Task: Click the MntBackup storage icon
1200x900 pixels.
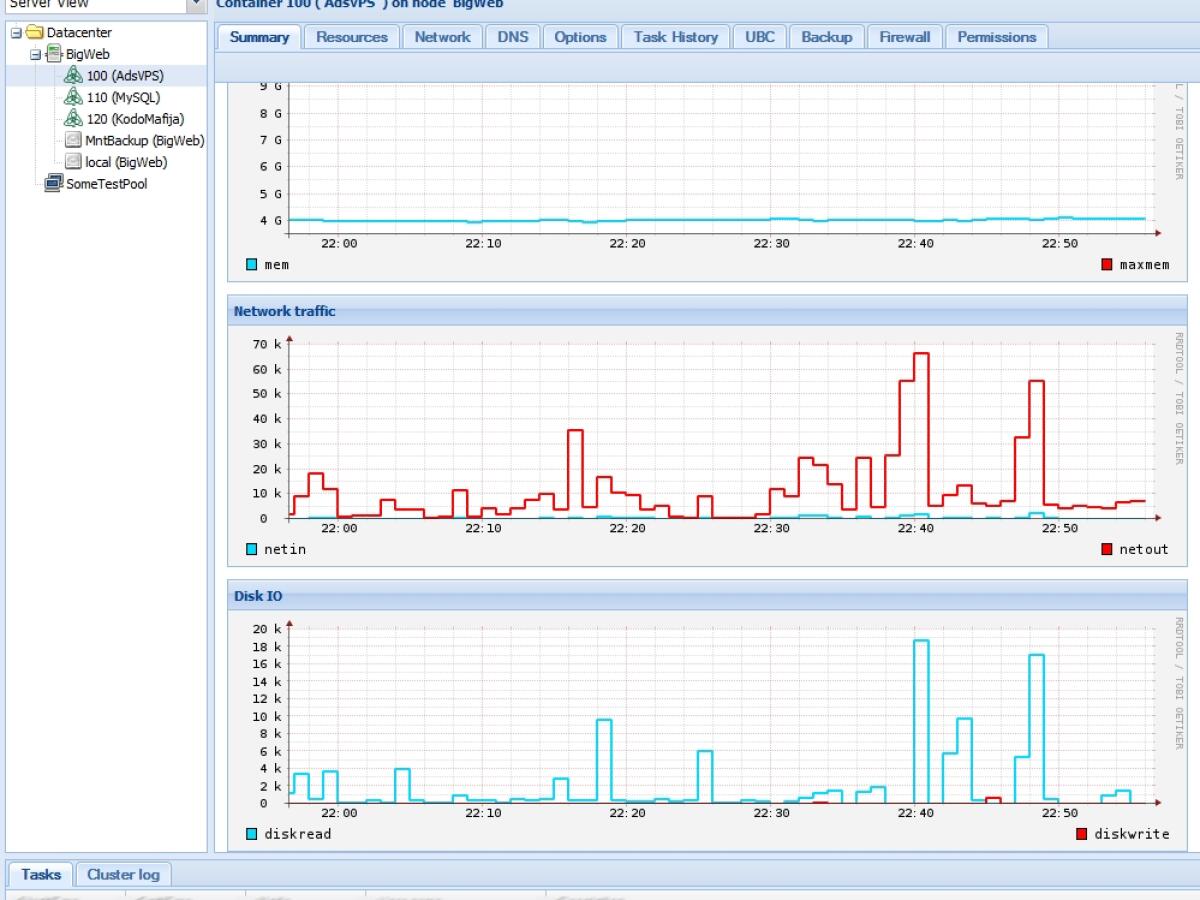Action: coord(73,141)
